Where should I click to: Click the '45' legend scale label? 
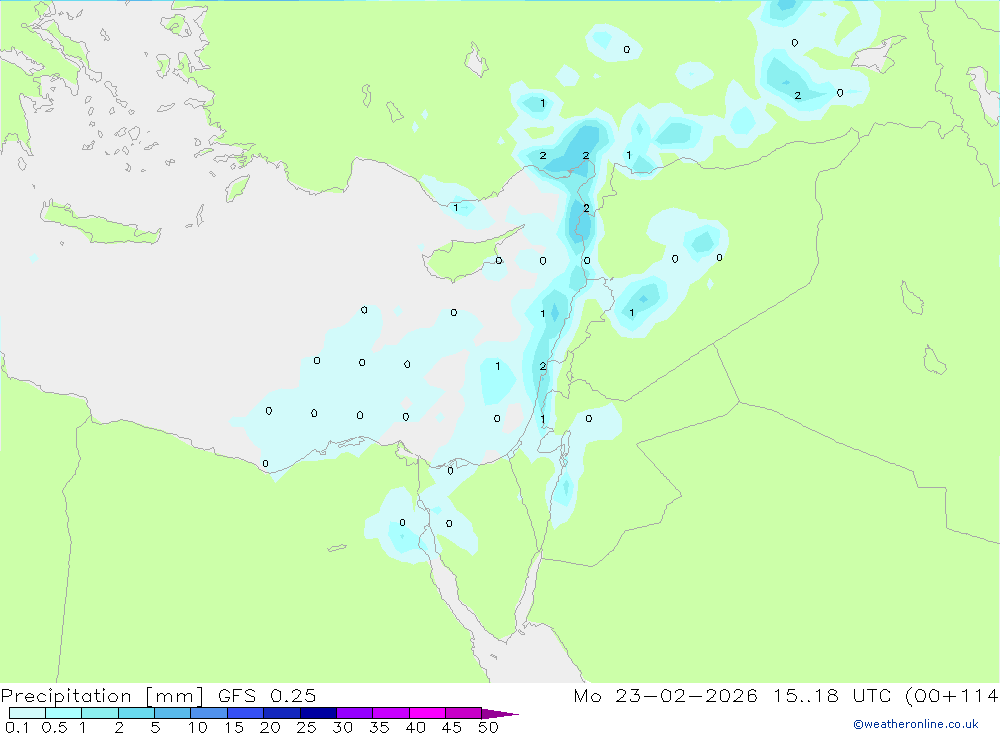click(x=452, y=727)
